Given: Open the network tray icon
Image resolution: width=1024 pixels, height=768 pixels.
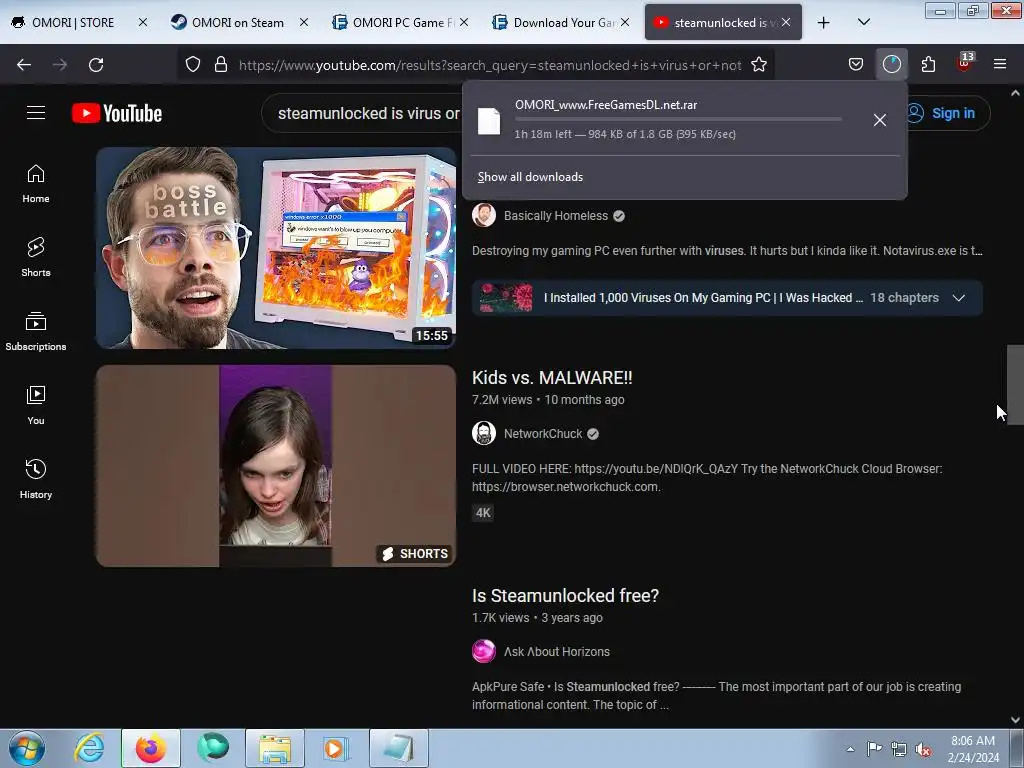Looking at the screenshot, I should (x=899, y=749).
